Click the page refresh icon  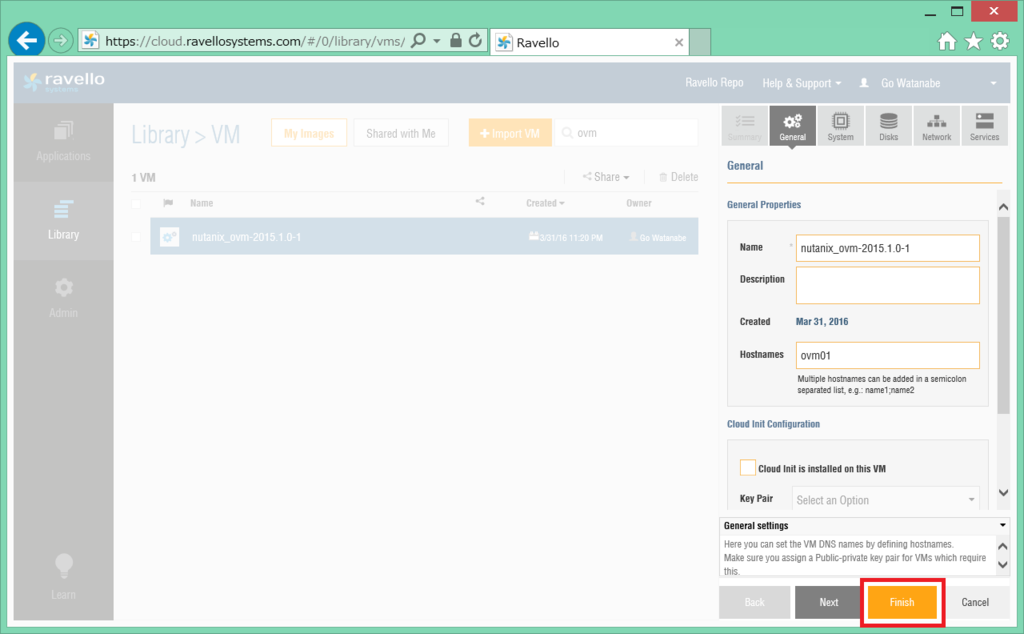tap(475, 40)
